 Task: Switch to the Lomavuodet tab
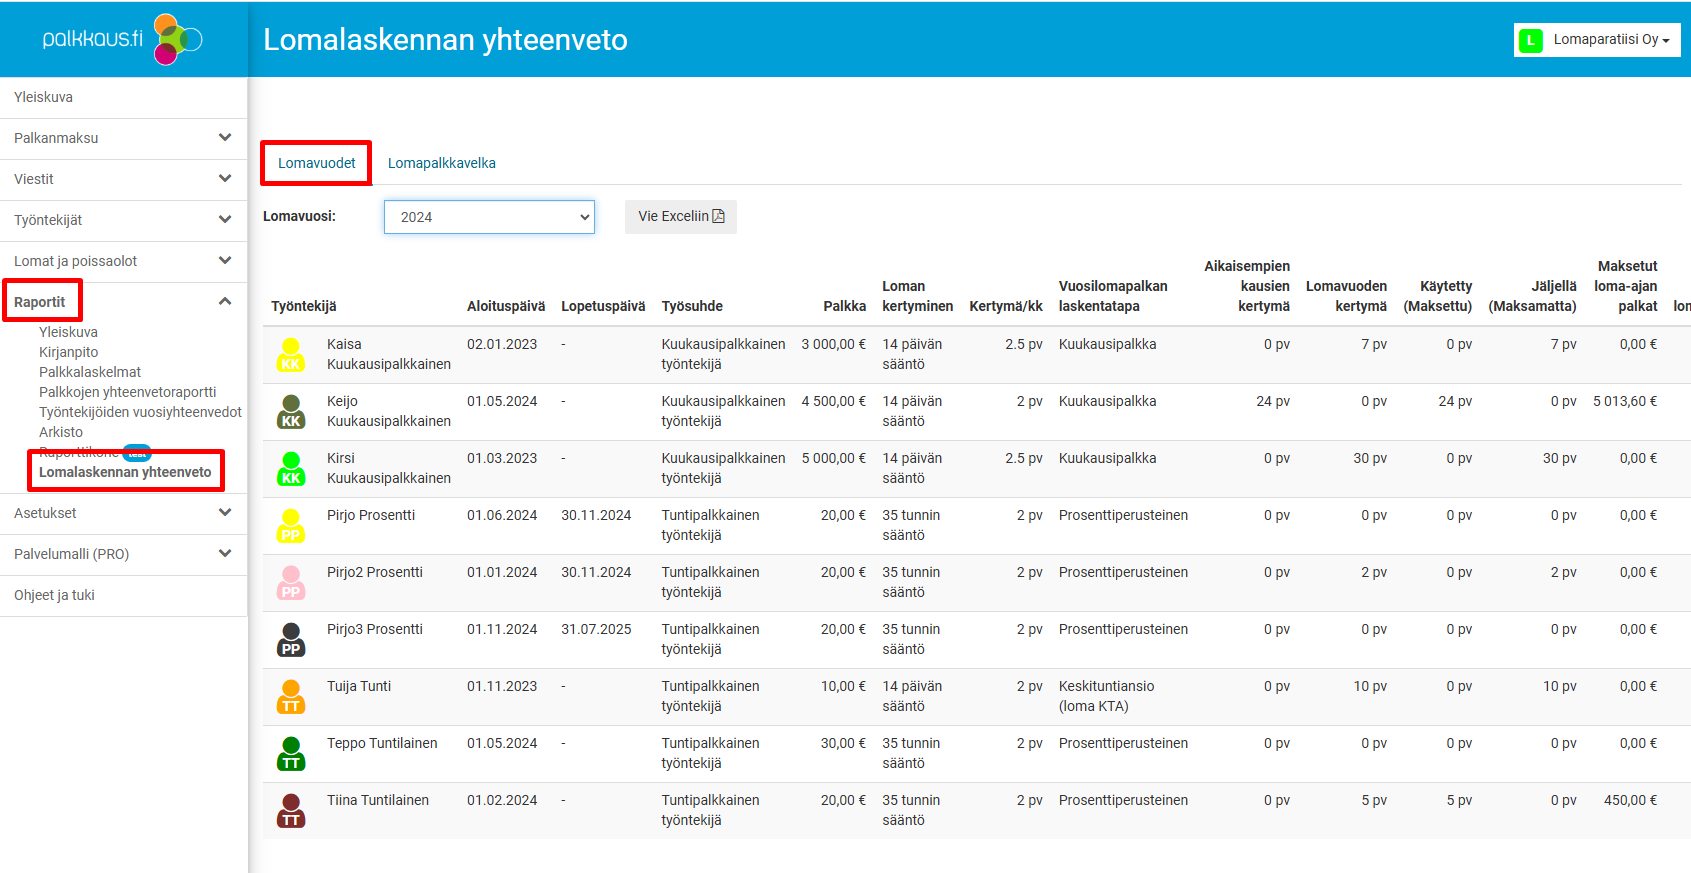(316, 163)
